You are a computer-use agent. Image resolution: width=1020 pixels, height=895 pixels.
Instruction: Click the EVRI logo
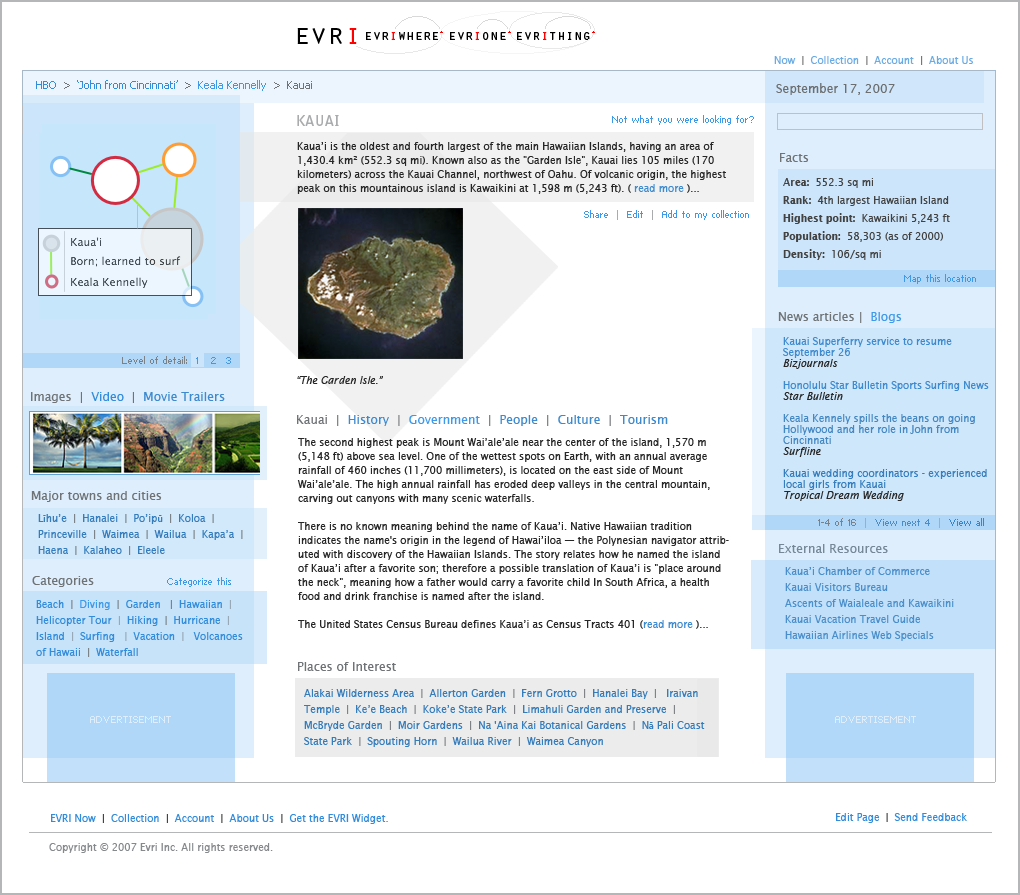[x=327, y=36]
